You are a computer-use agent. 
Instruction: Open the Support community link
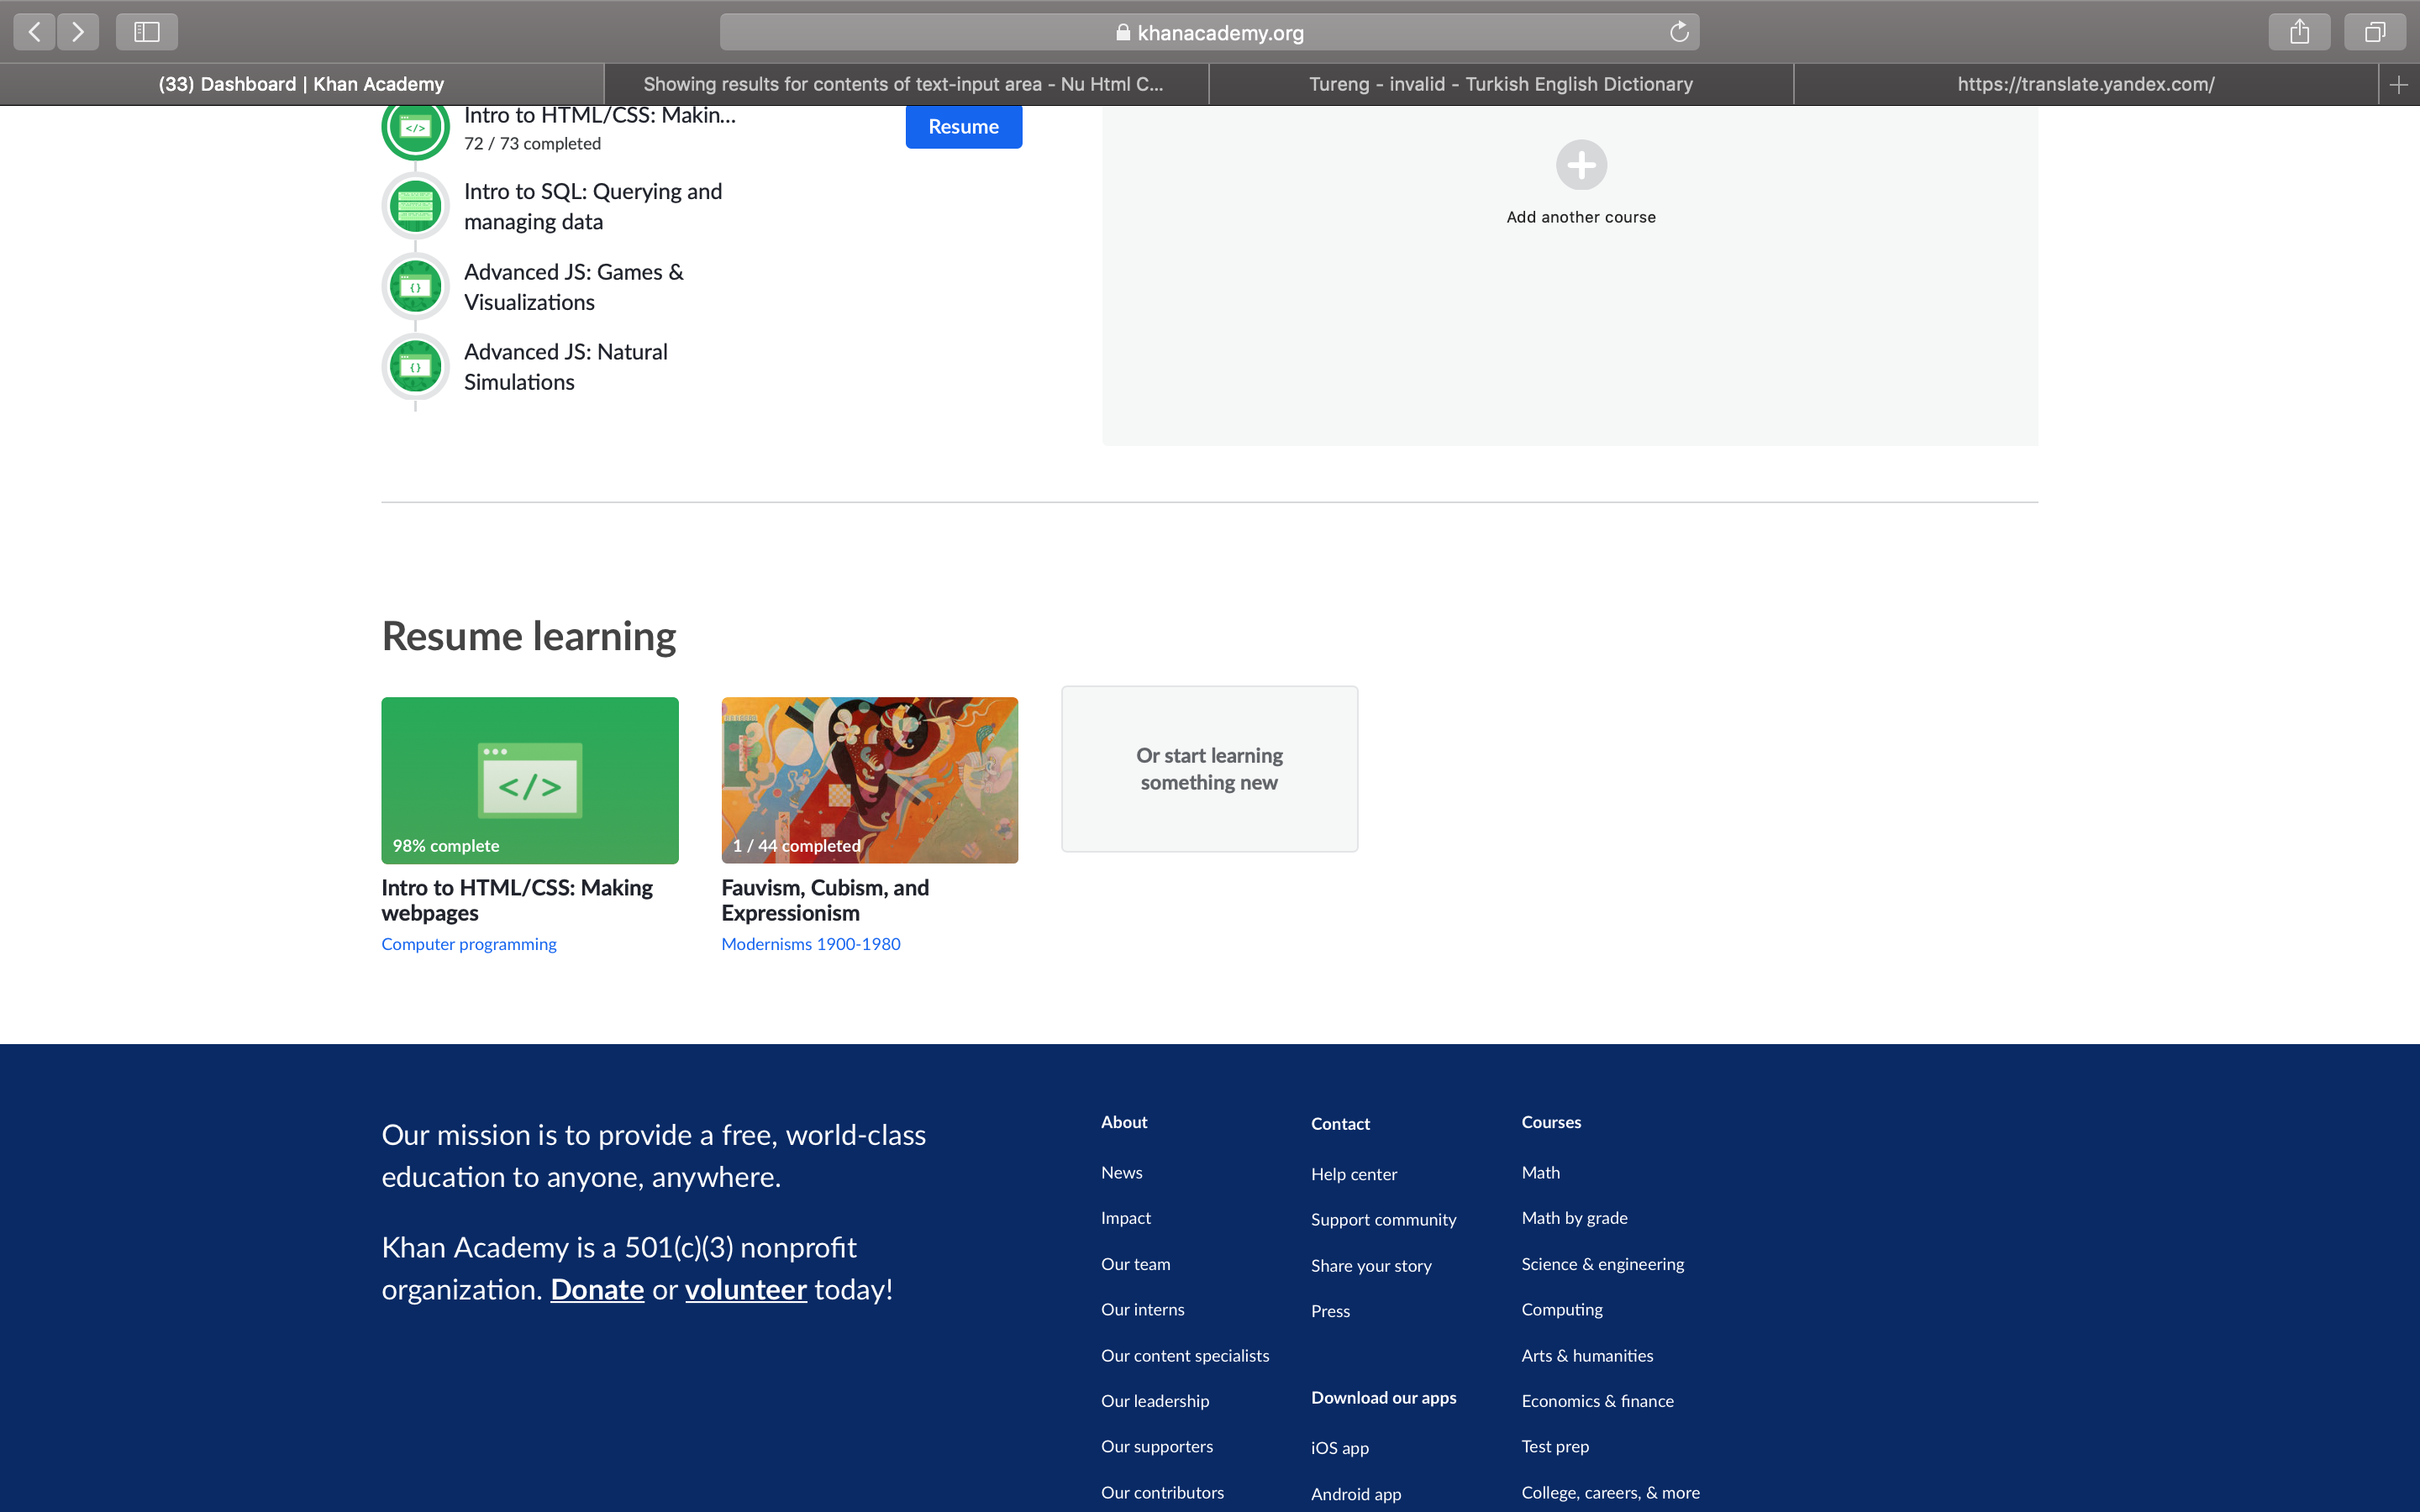[1383, 1220]
